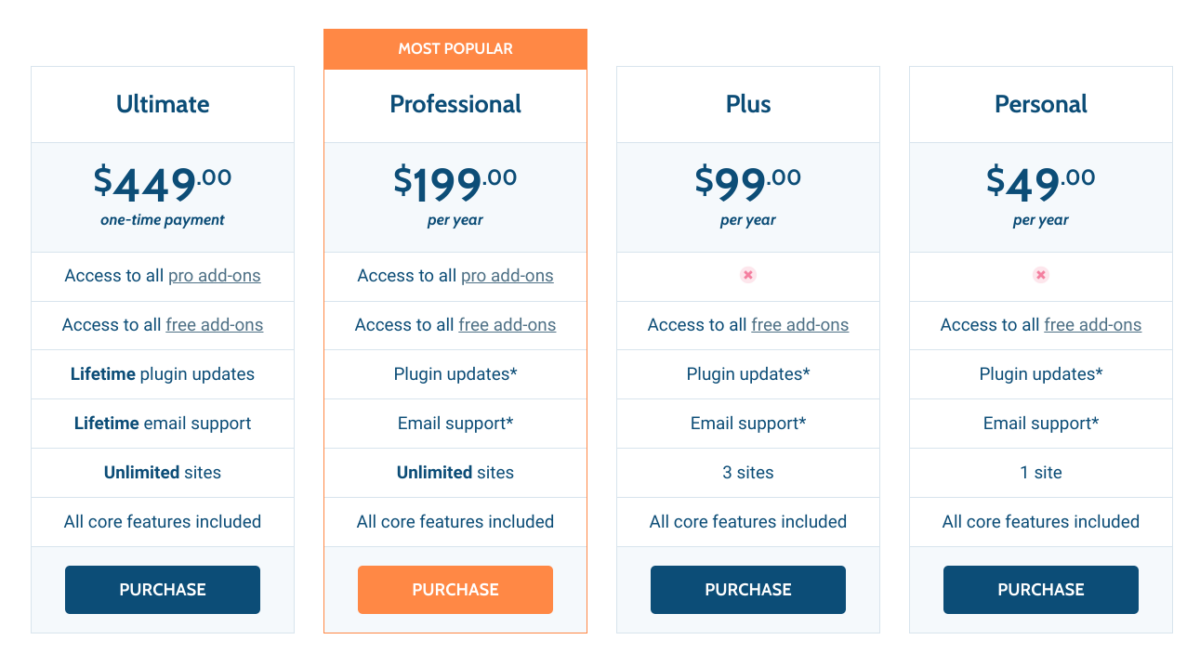
Task: Click the $199.00 per year price
Action: [455, 196]
